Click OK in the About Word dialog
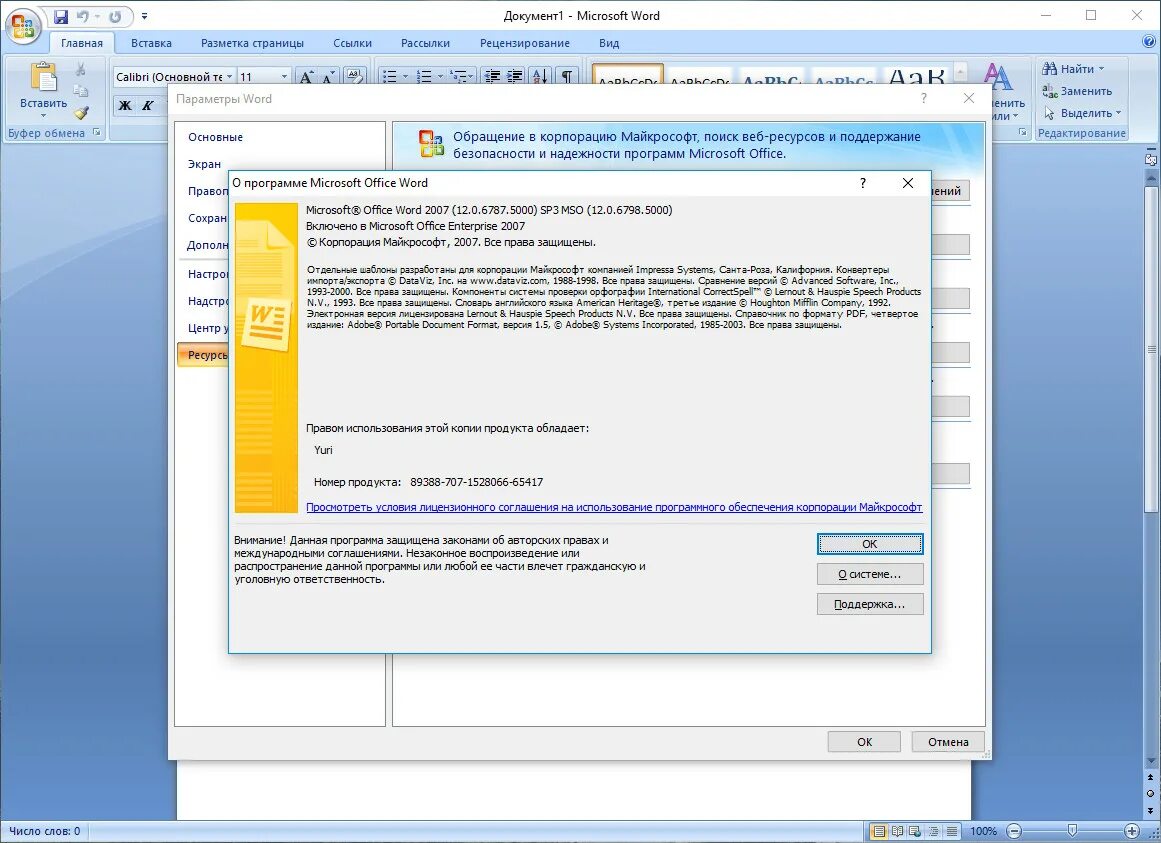 tap(869, 544)
